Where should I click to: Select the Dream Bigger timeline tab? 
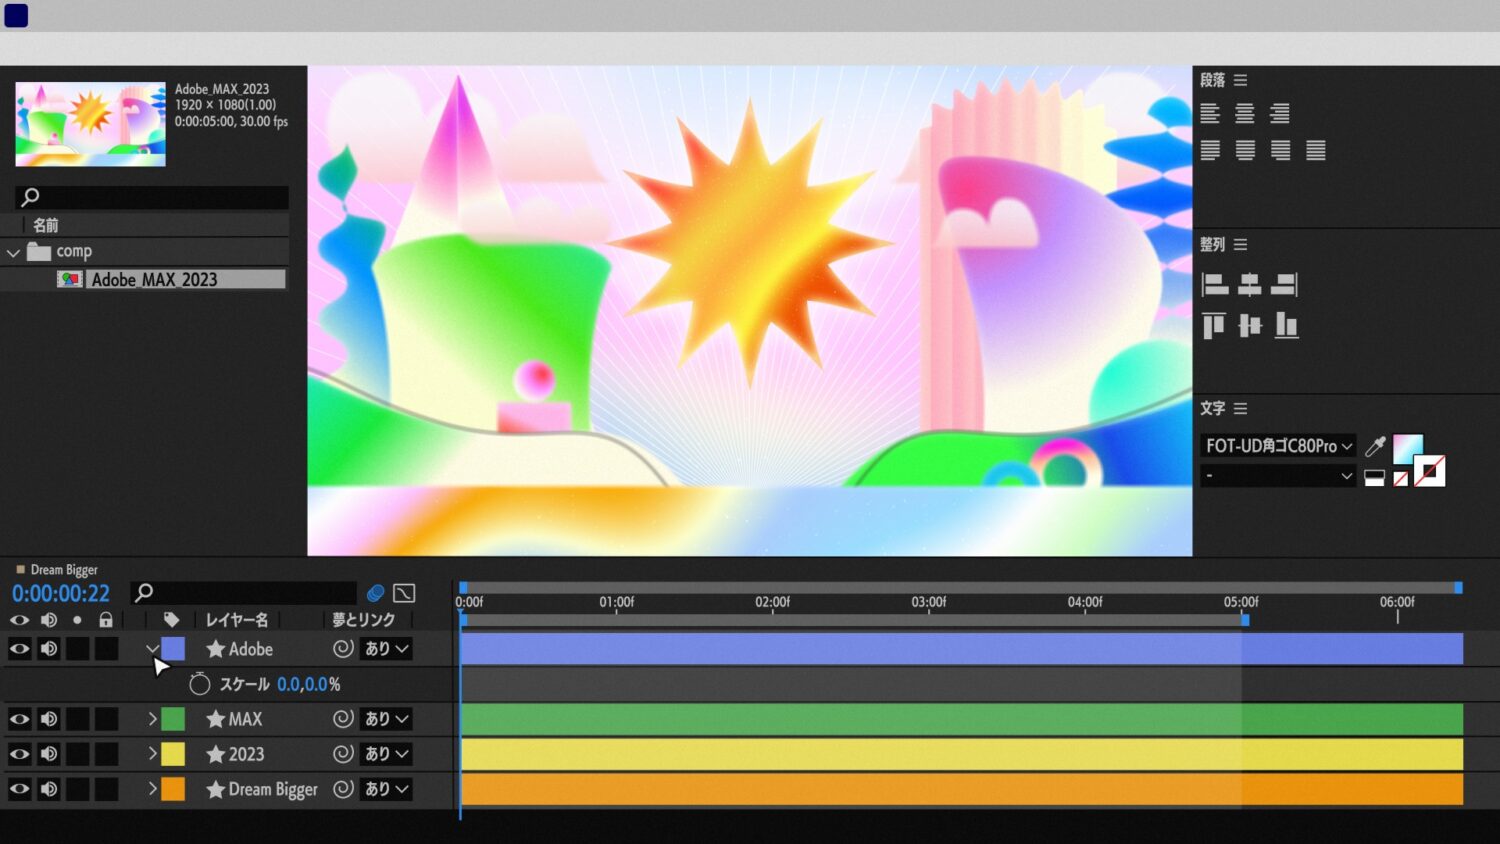(x=57, y=570)
